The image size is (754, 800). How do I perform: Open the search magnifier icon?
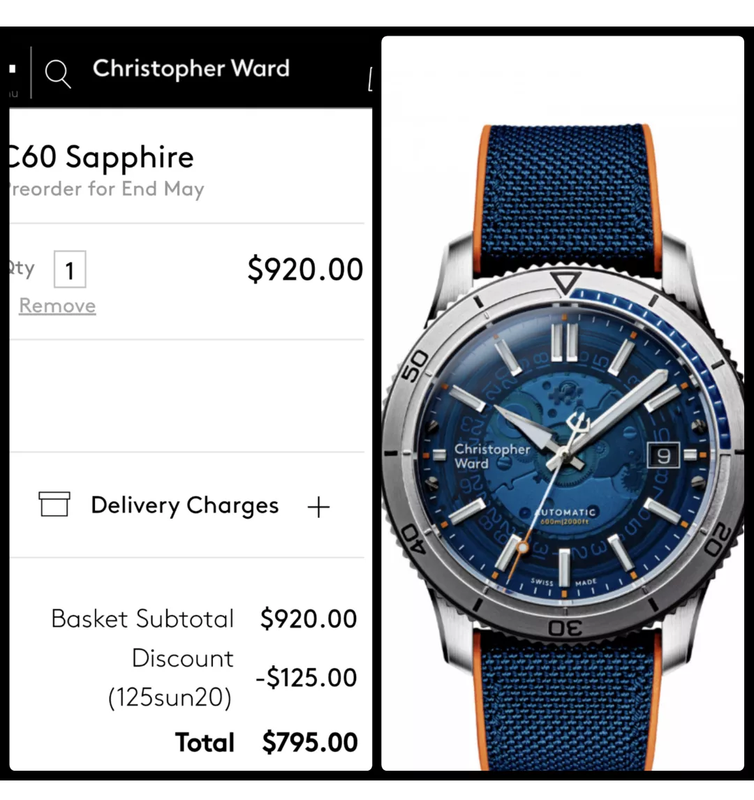(x=58, y=73)
